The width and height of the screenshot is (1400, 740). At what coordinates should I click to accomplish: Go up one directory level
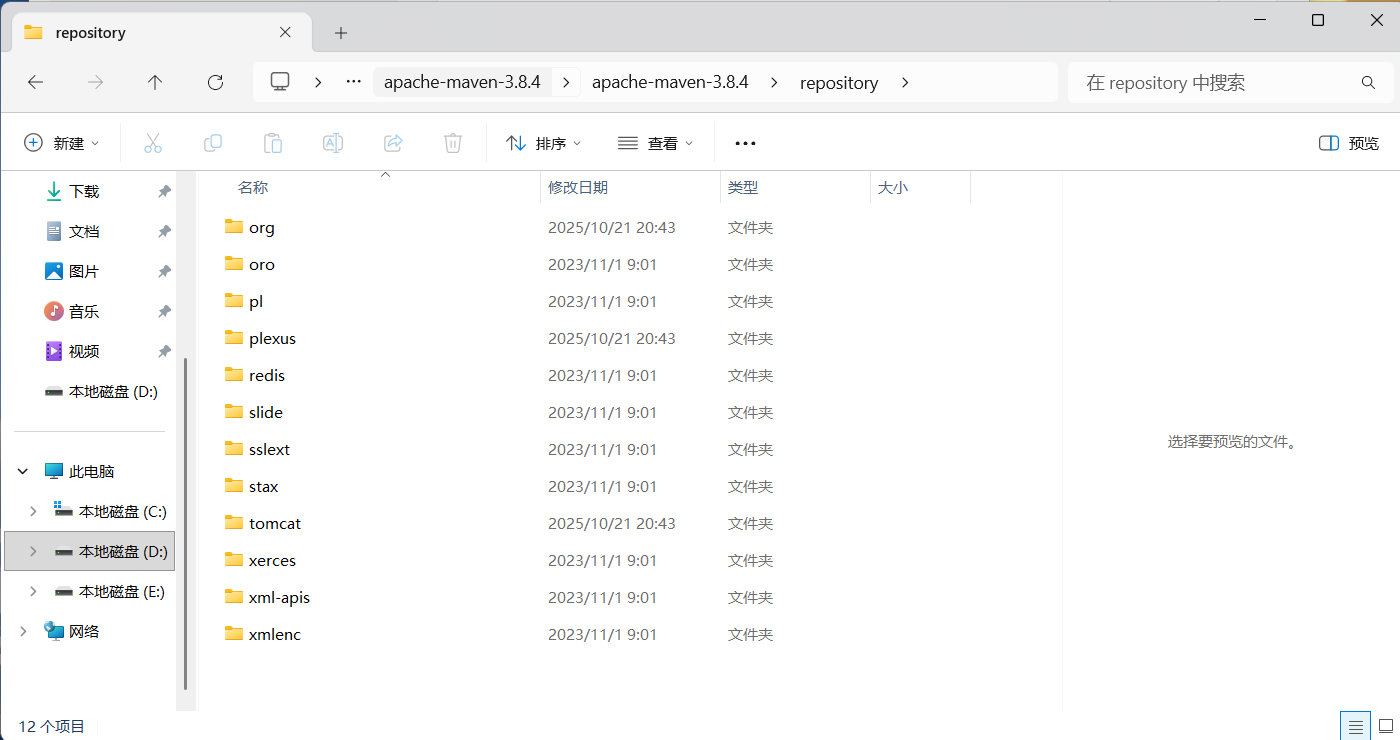point(155,83)
